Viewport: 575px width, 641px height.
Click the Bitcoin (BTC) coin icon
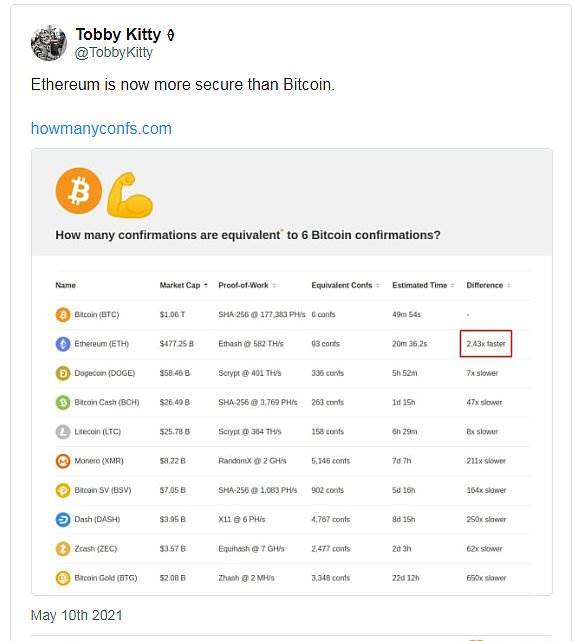point(63,315)
